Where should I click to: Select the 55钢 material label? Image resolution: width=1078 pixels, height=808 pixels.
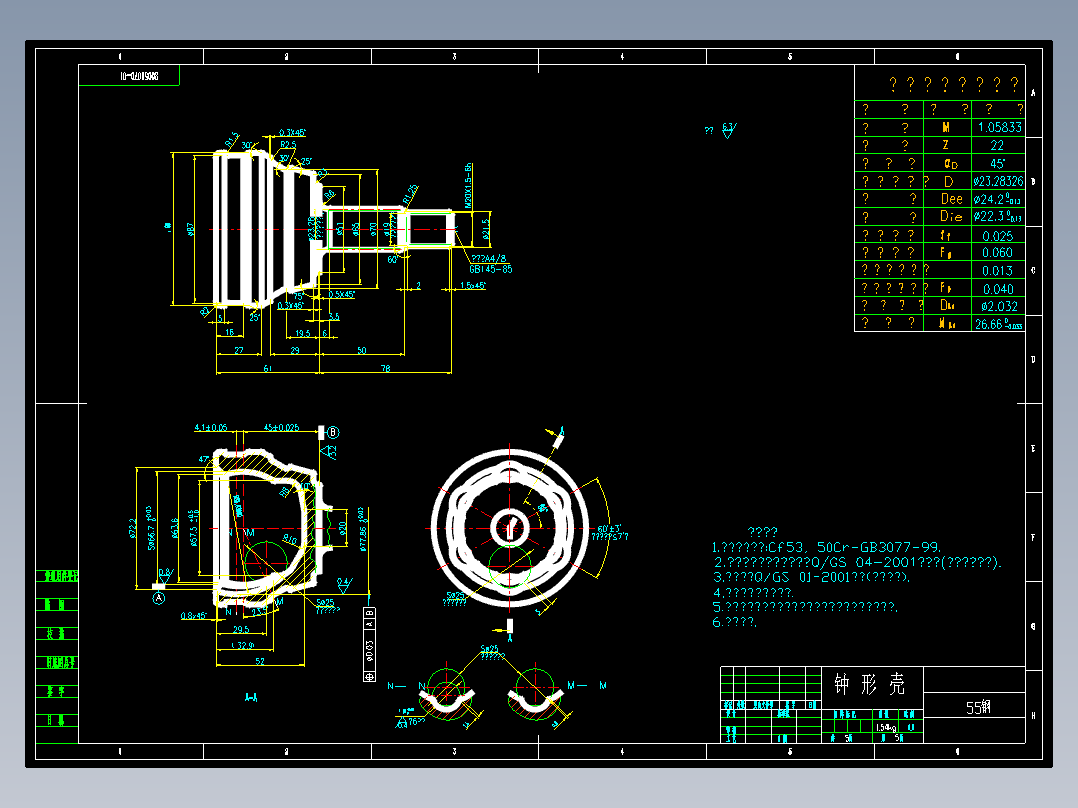[x=978, y=708]
